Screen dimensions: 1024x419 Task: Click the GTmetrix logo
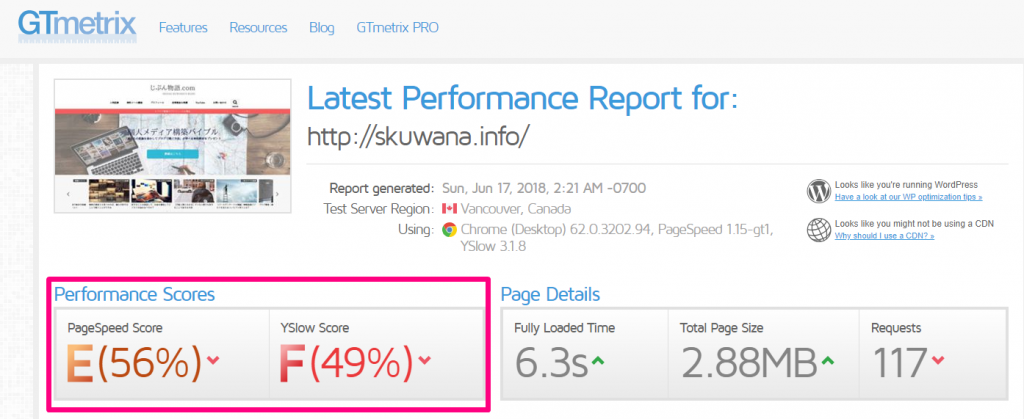pos(77,26)
